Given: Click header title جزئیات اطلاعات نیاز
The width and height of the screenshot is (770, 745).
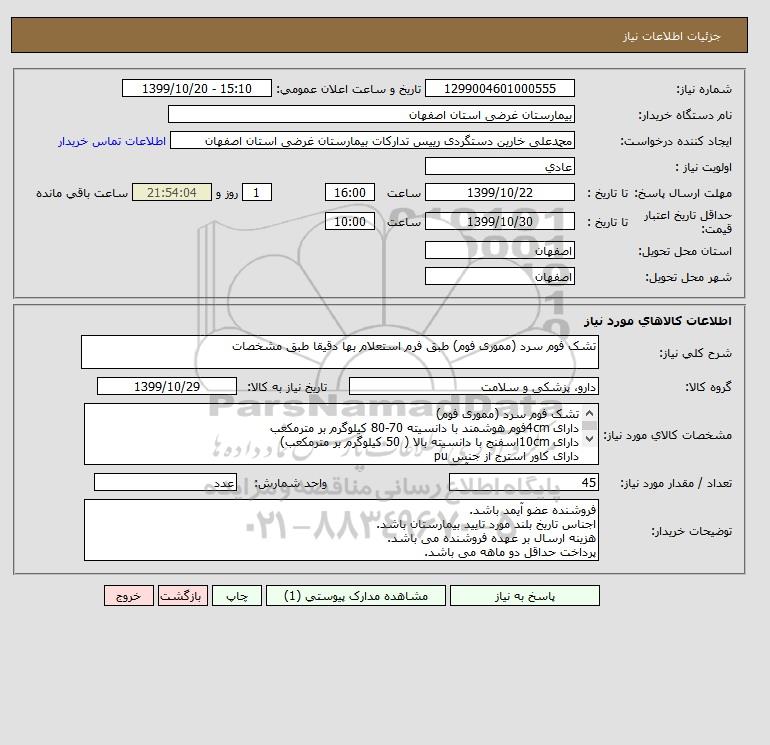Looking at the screenshot, I should (671, 37).
